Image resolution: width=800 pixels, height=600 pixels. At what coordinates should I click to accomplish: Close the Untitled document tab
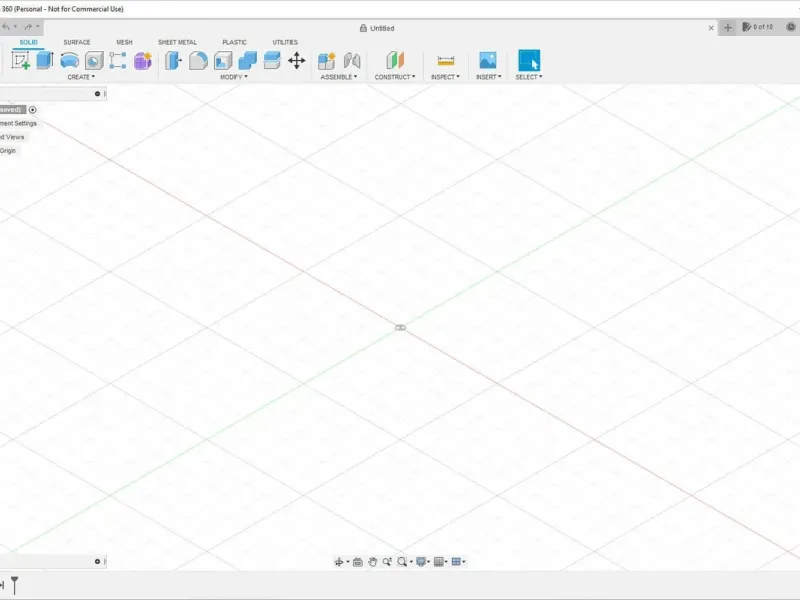click(711, 28)
